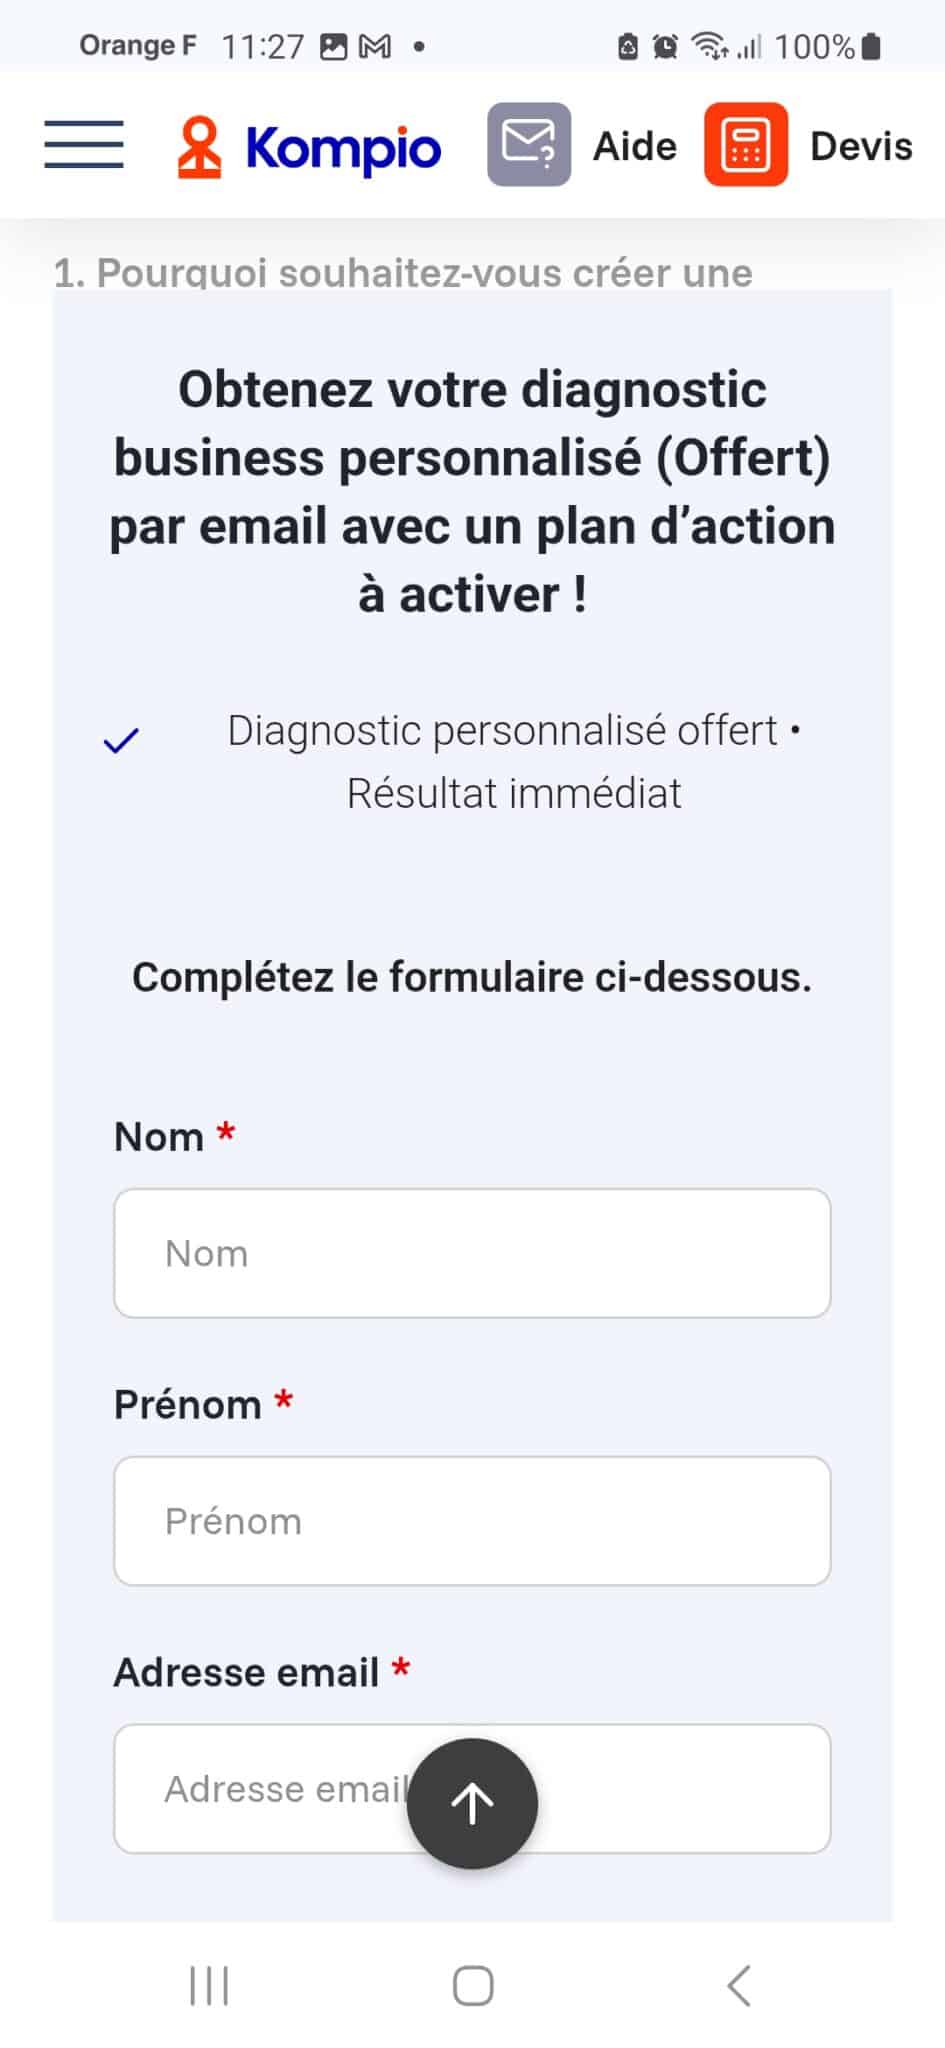Tap the Kompio logo icon
Screen dimensions: 945x2048
(199, 147)
